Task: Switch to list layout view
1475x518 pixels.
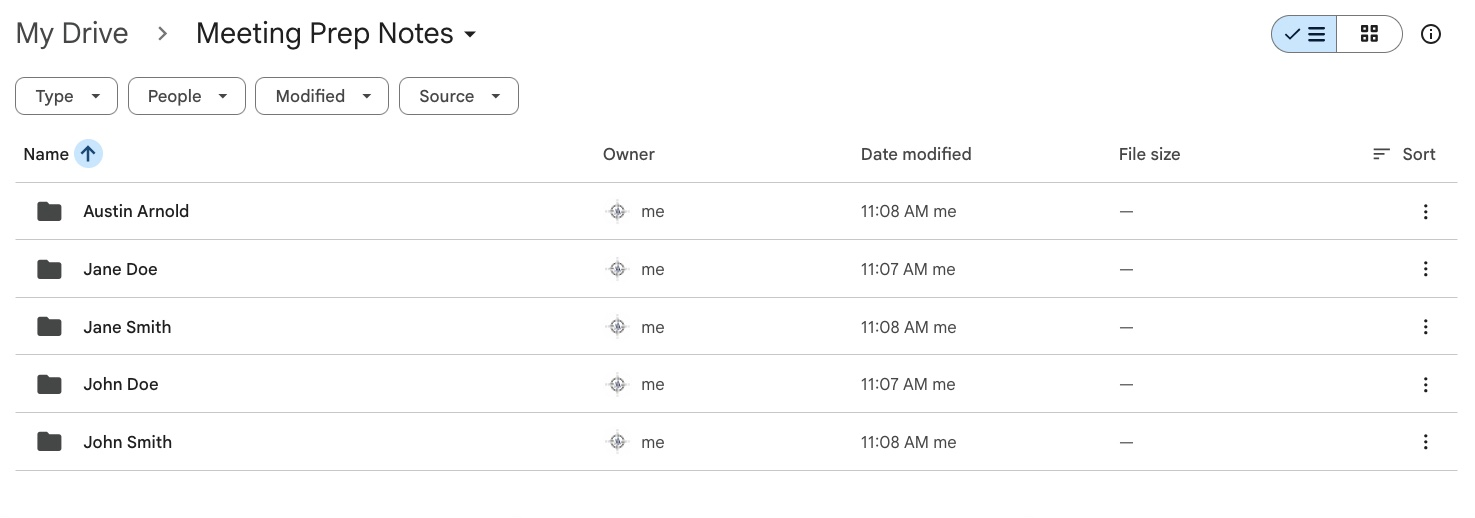Action: point(1304,34)
